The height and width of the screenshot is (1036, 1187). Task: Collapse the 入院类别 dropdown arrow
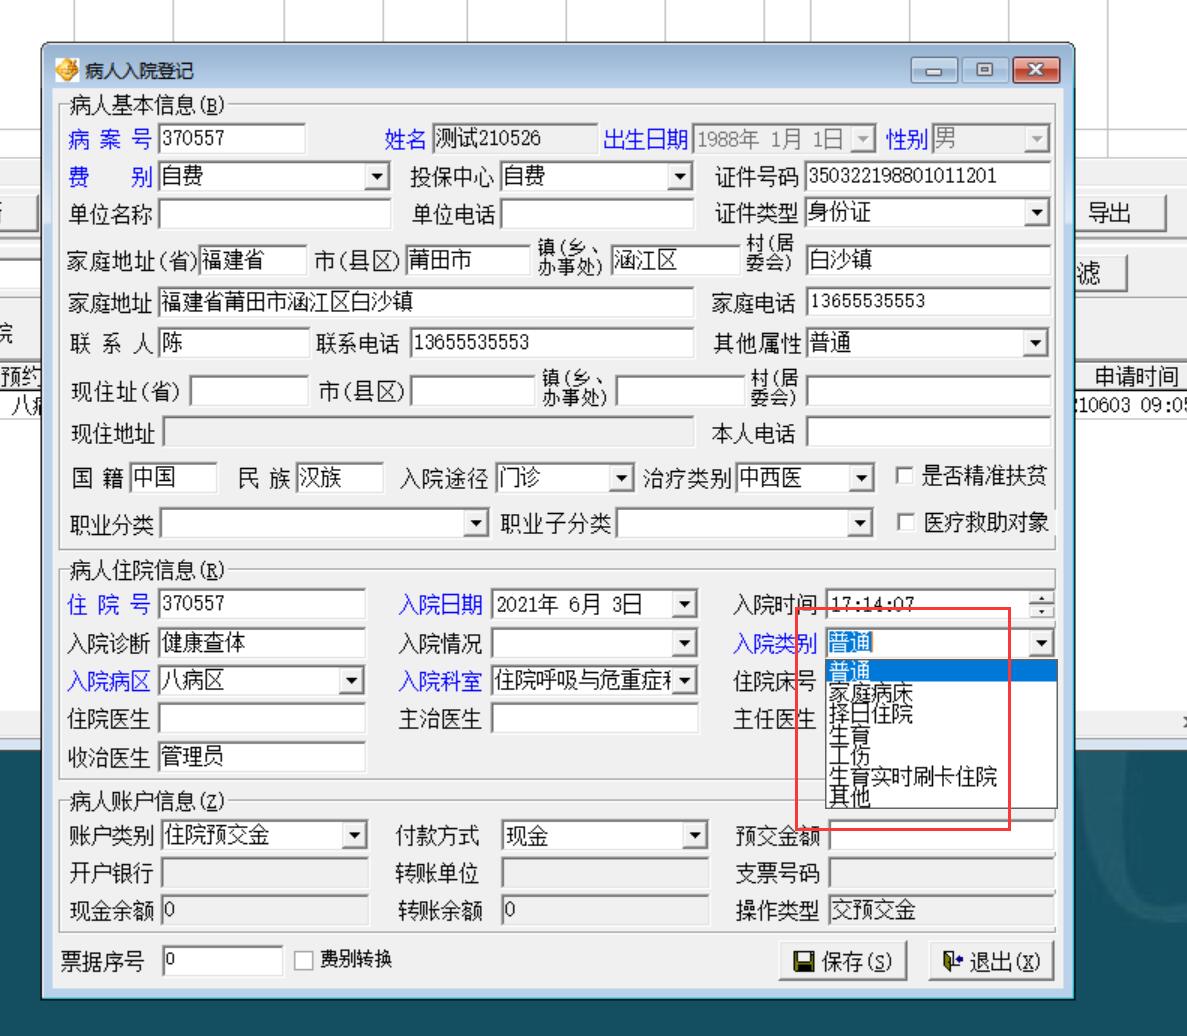(x=1042, y=643)
